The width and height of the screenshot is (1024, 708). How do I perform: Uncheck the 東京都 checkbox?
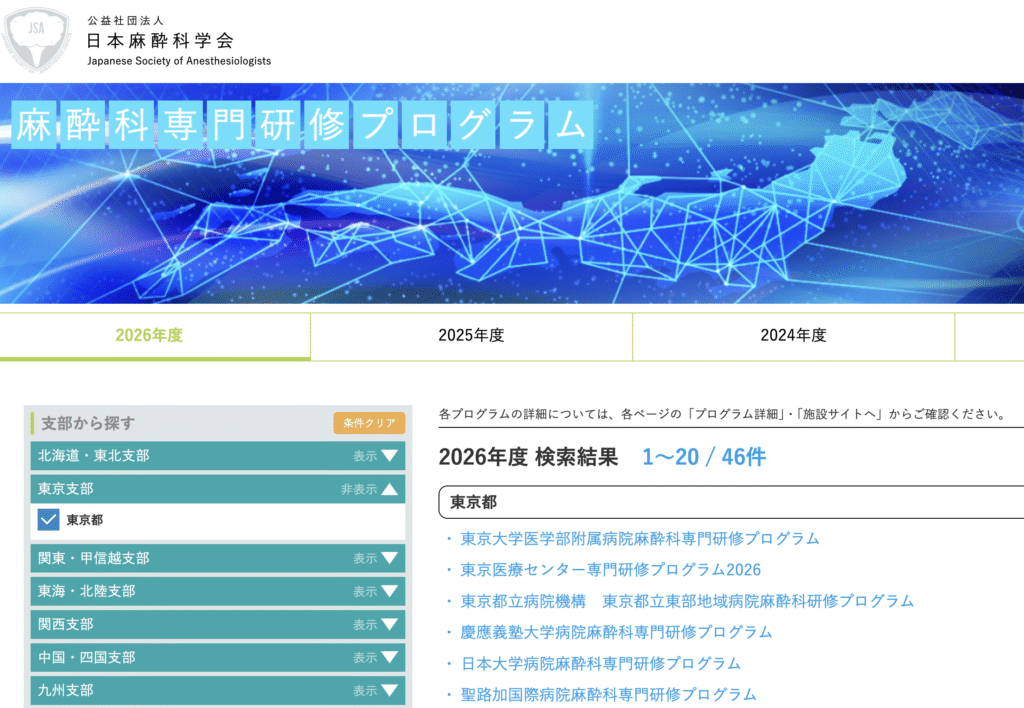[x=48, y=520]
